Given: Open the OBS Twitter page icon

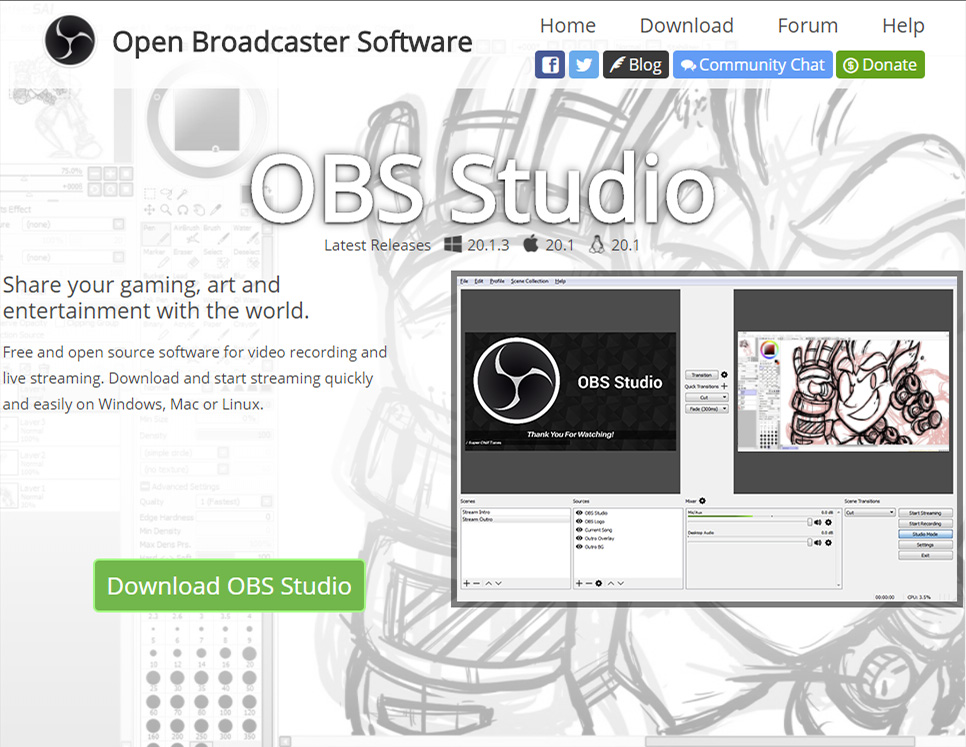Looking at the screenshot, I should coord(583,65).
